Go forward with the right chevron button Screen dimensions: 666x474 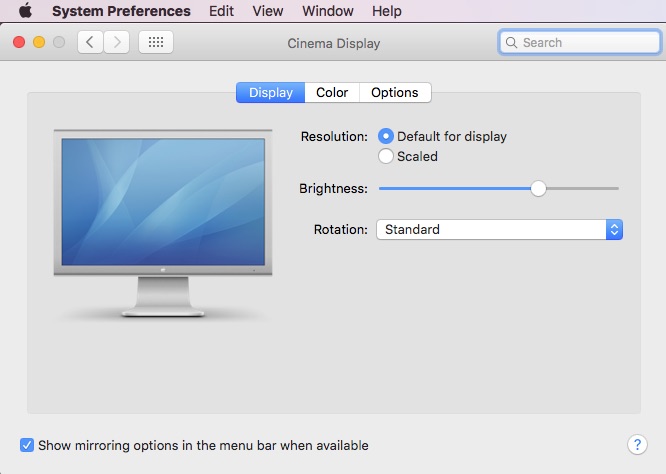pos(117,42)
